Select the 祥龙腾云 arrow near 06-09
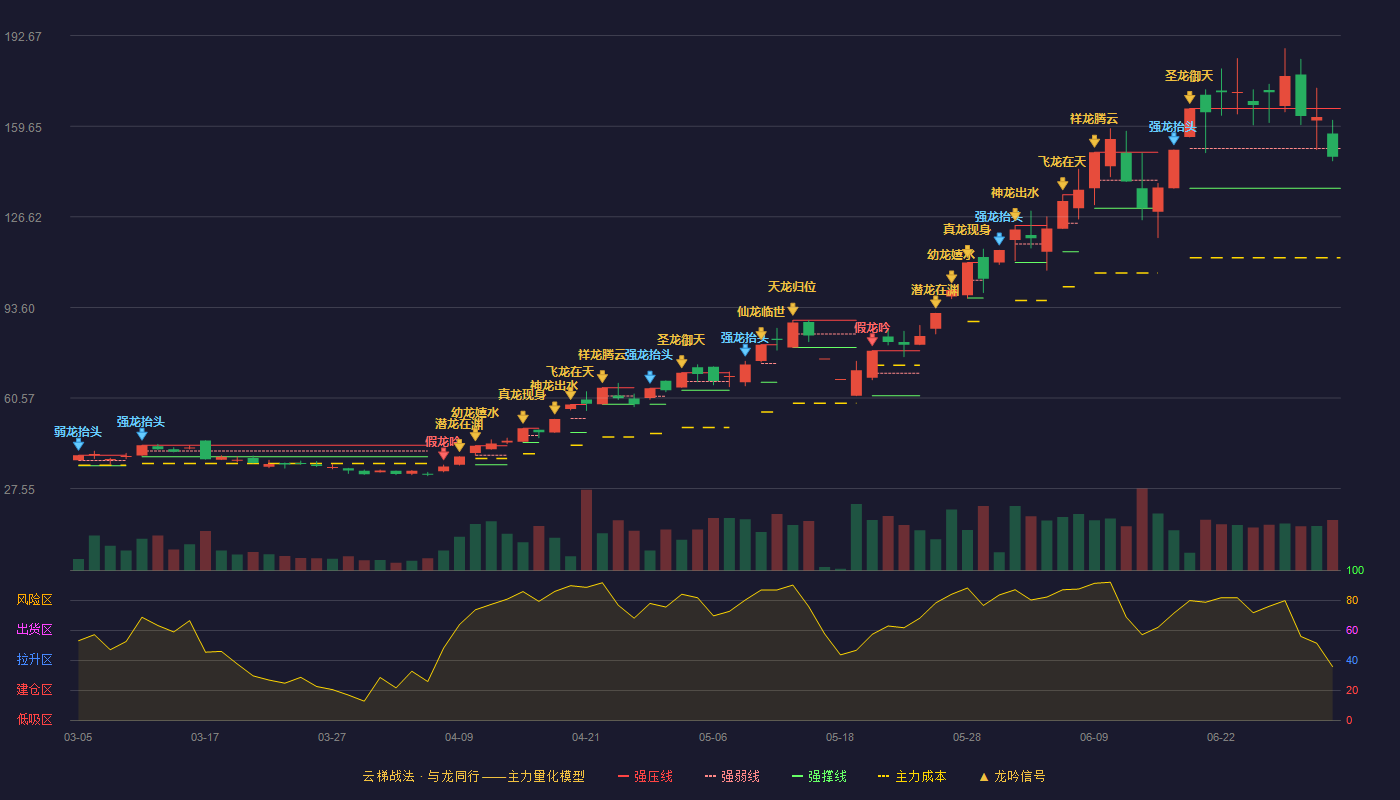Image resolution: width=1400 pixels, height=800 pixels. click(x=1094, y=141)
